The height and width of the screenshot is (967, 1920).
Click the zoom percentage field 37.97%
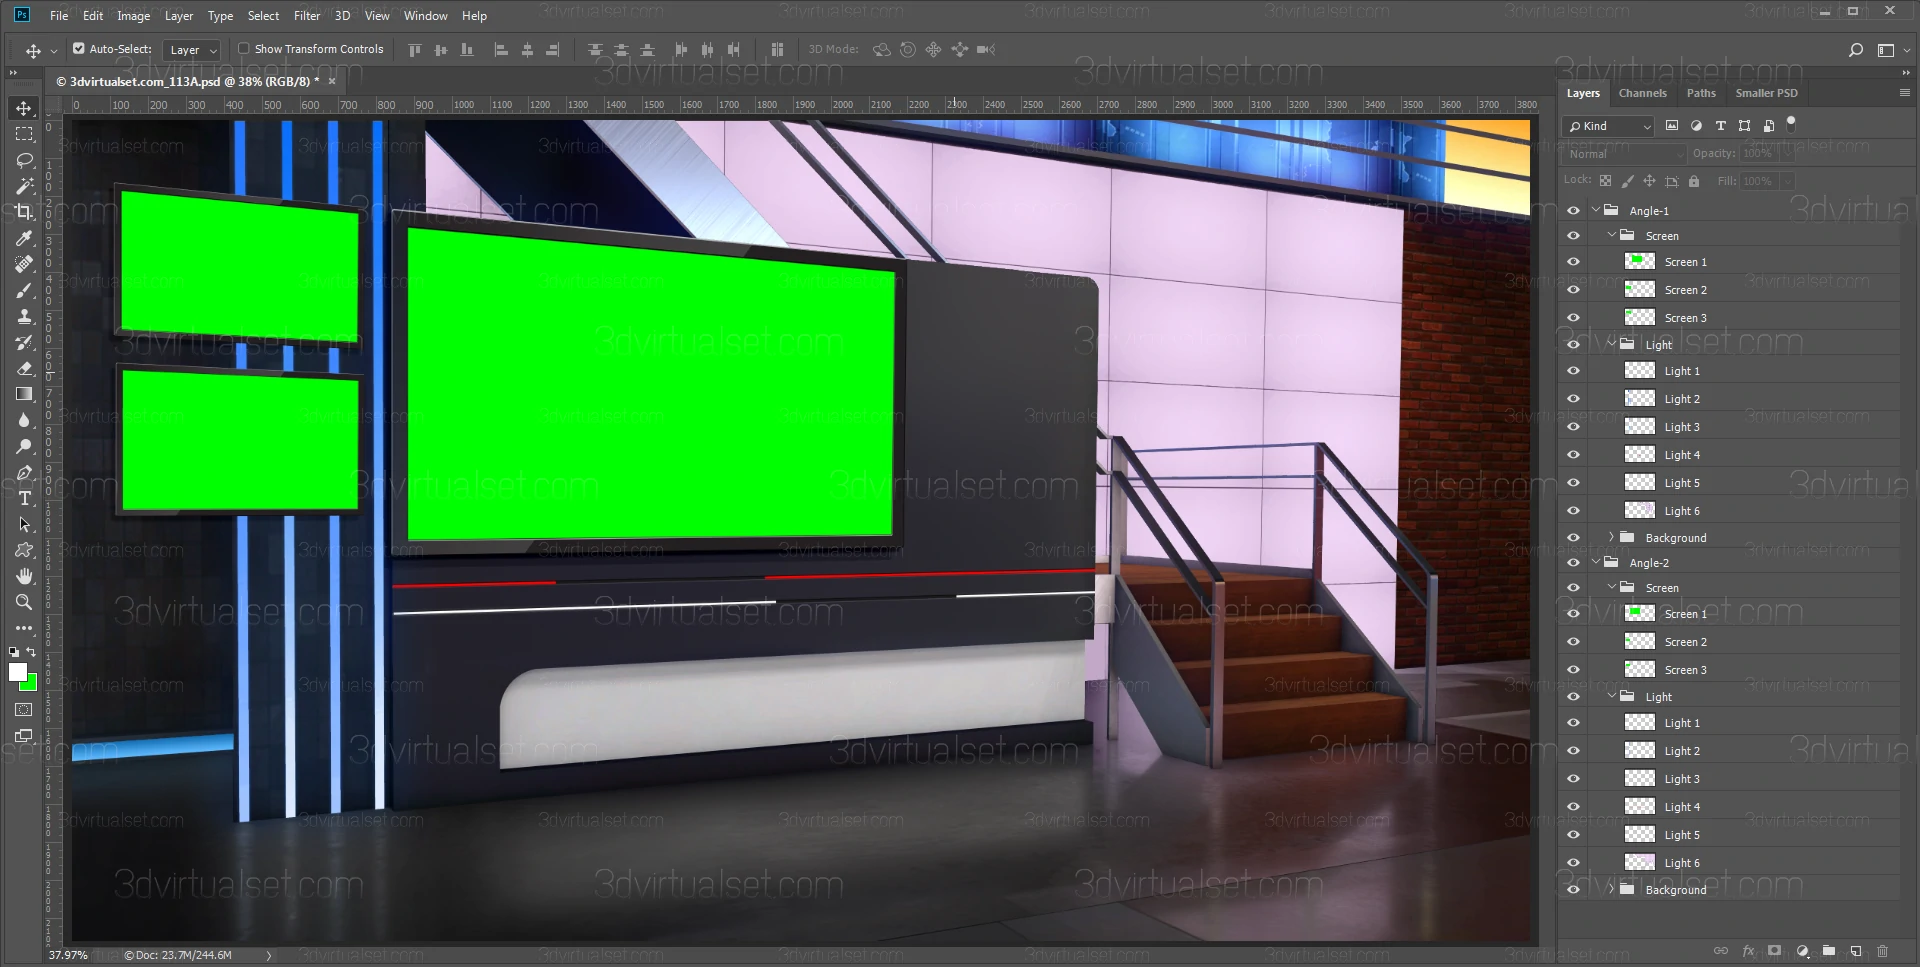(68, 955)
